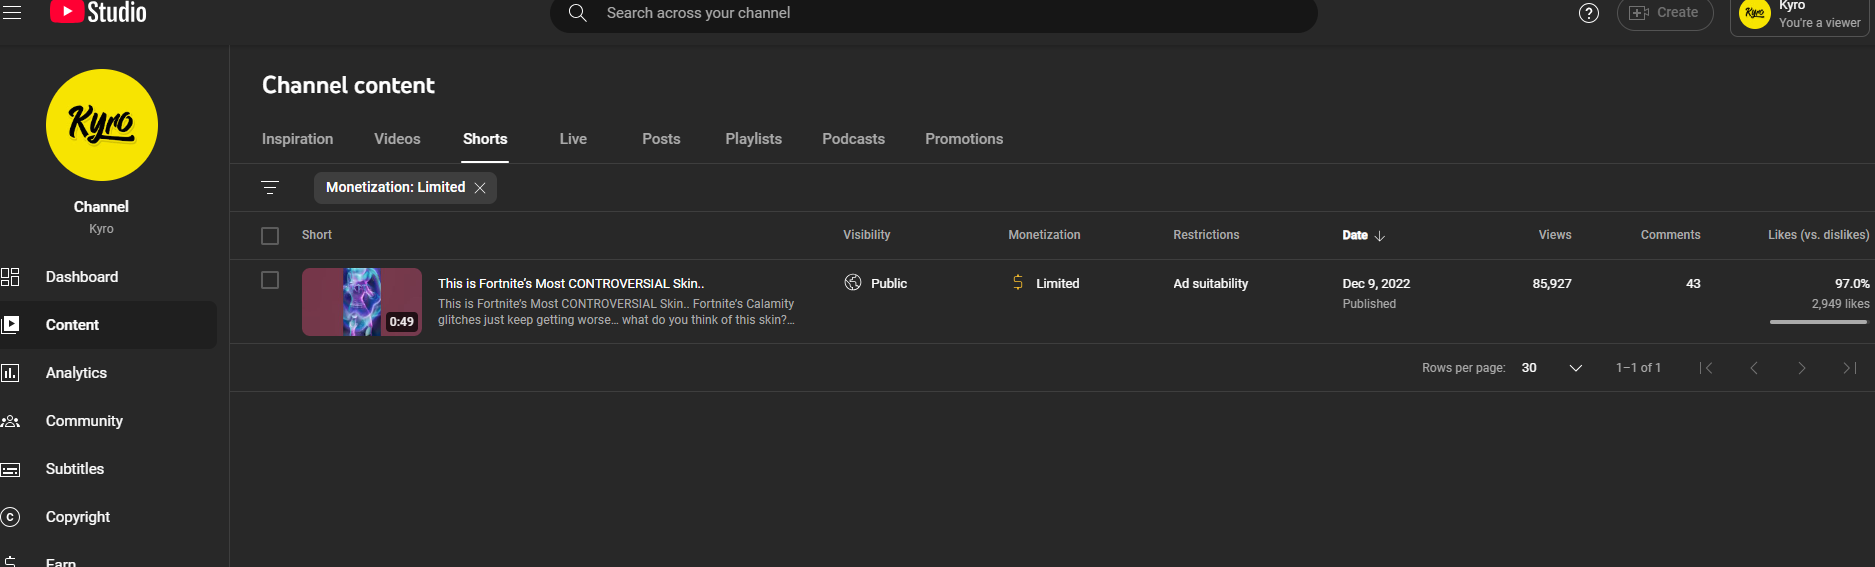
Task: Click the 1–1 of 1 page indicator
Action: (1638, 368)
